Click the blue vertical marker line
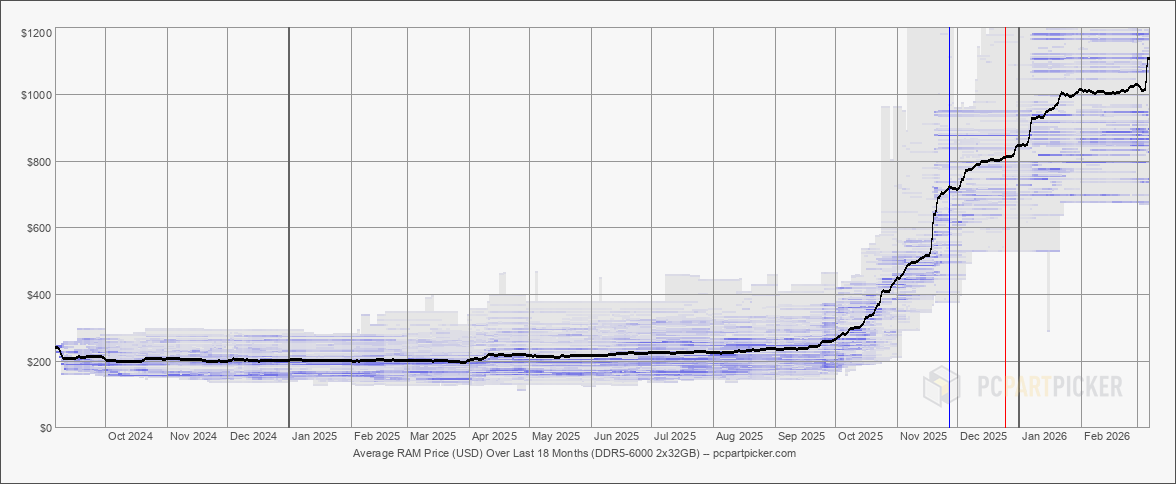Viewport: 1176px width, 484px height. tap(950, 227)
